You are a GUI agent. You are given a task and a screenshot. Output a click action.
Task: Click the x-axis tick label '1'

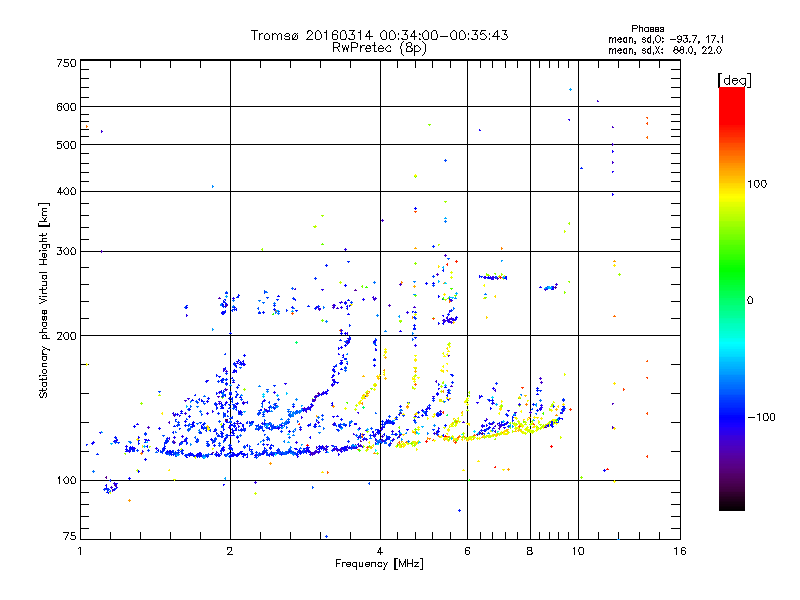click(x=80, y=551)
